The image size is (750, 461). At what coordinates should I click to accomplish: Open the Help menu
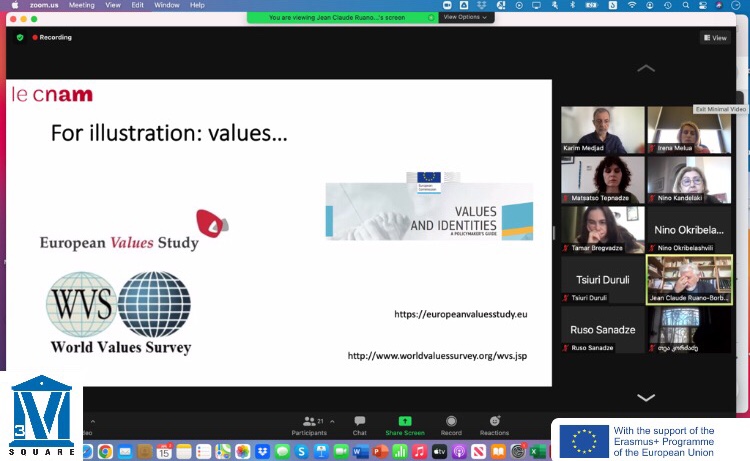click(197, 5)
